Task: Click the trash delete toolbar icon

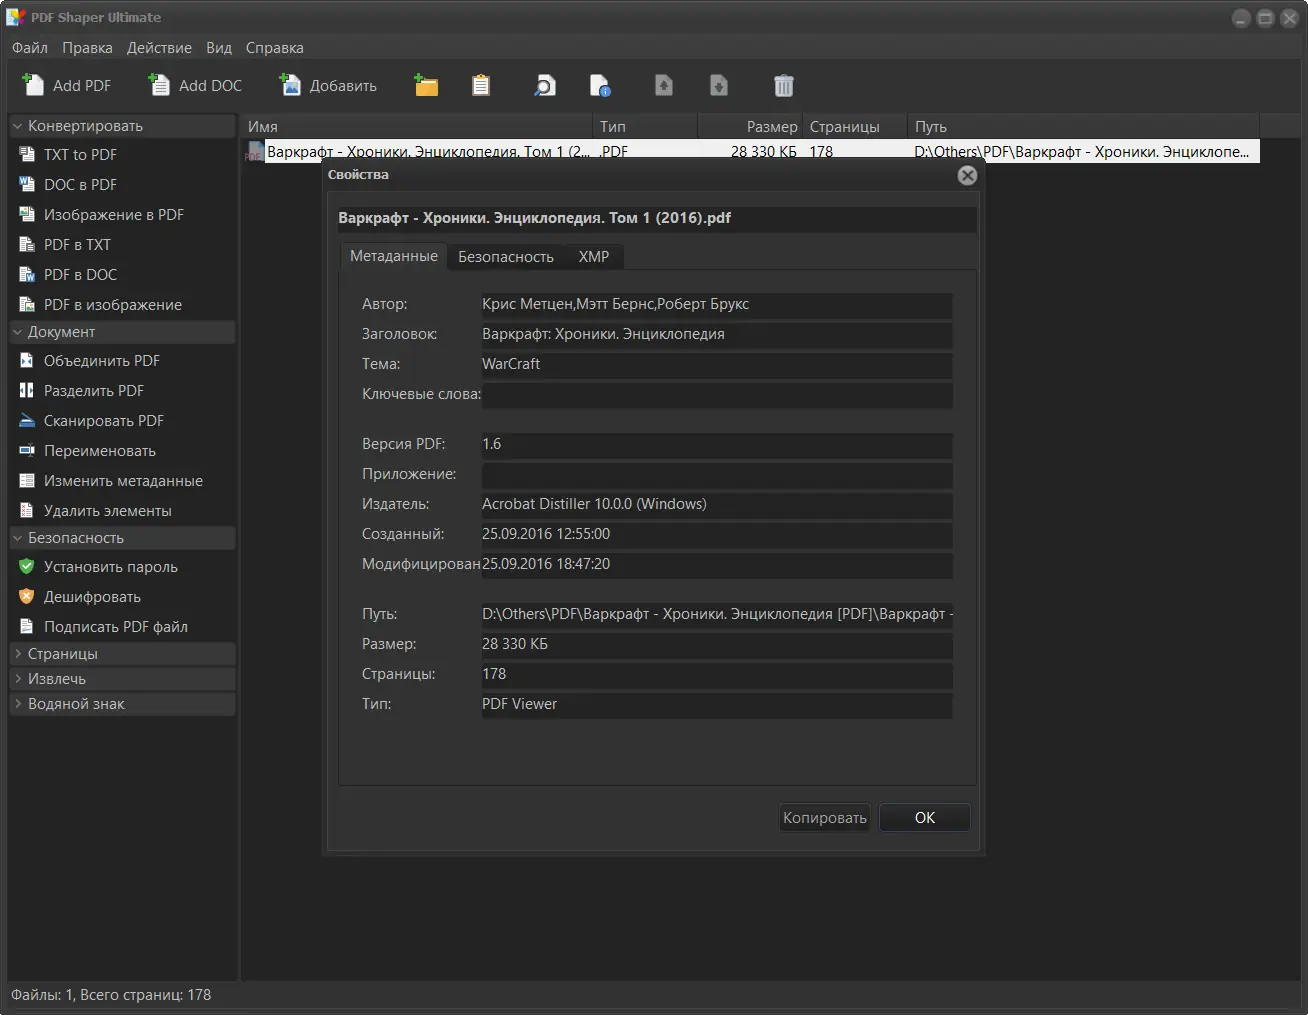Action: point(784,85)
